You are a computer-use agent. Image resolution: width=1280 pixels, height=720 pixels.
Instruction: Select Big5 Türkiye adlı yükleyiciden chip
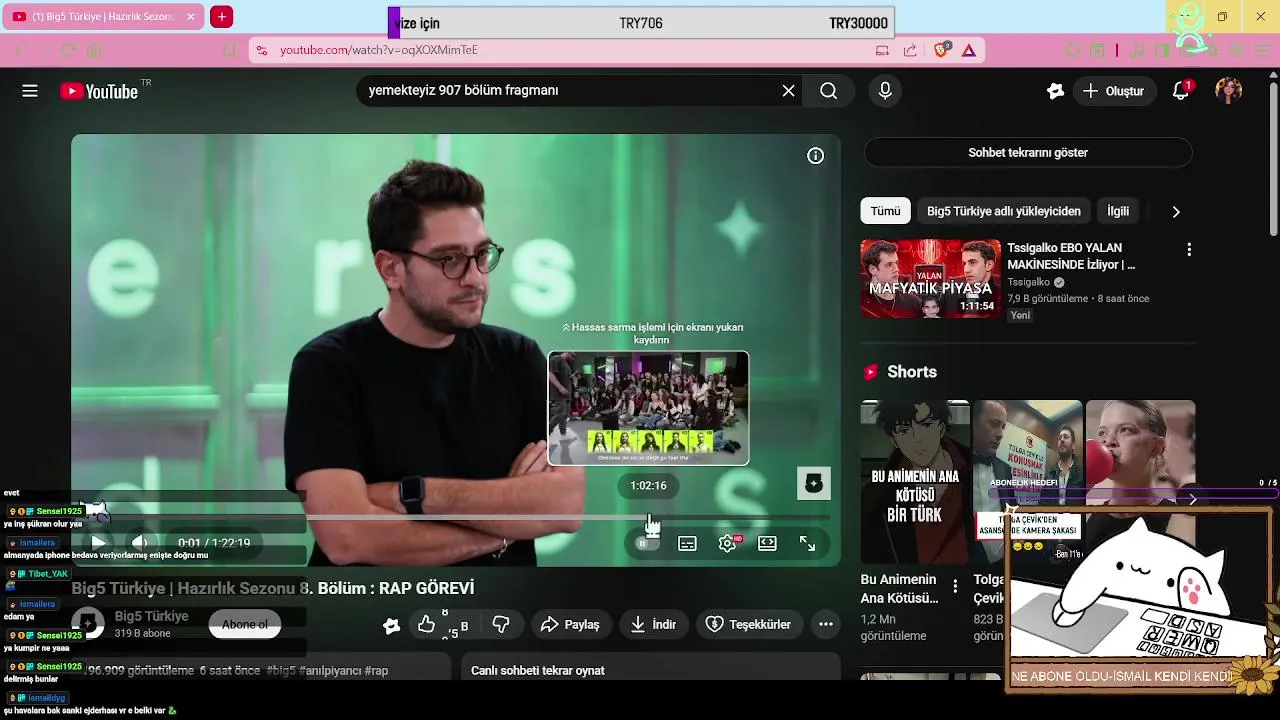coord(1004,211)
